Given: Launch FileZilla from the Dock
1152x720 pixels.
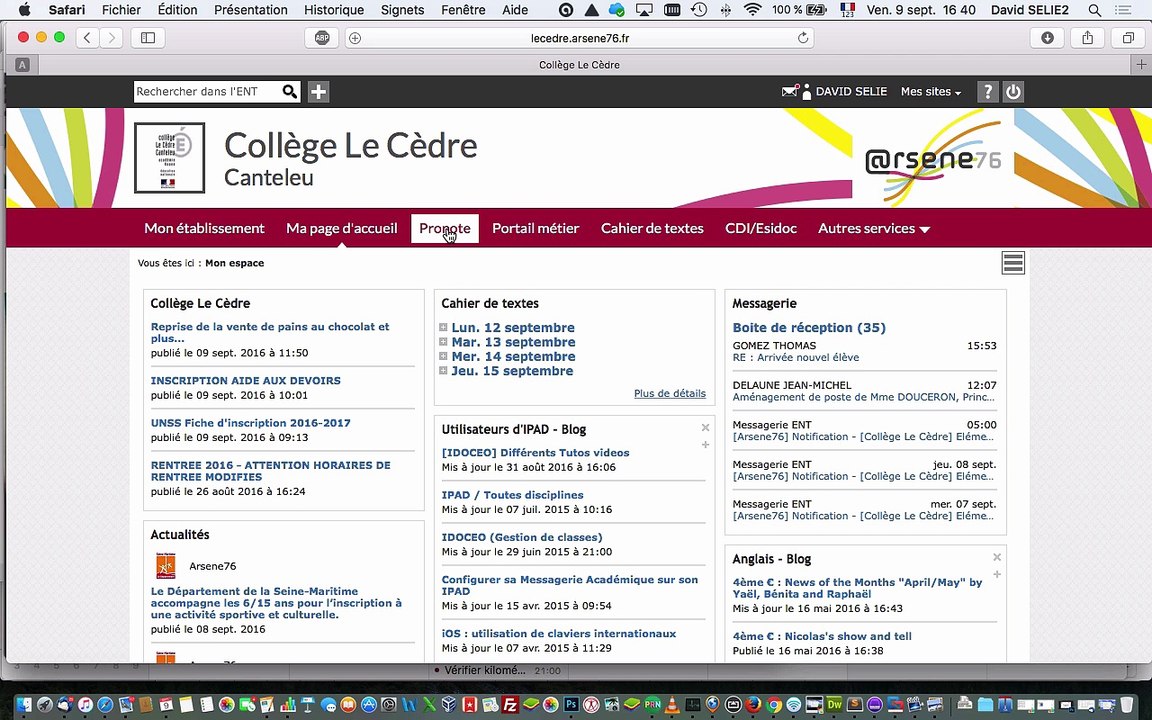Looking at the screenshot, I should click(x=510, y=705).
